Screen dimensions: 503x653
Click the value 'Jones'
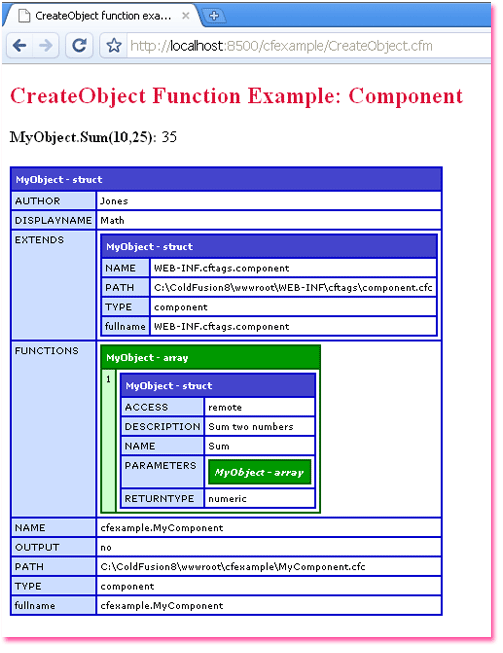[x=114, y=201]
